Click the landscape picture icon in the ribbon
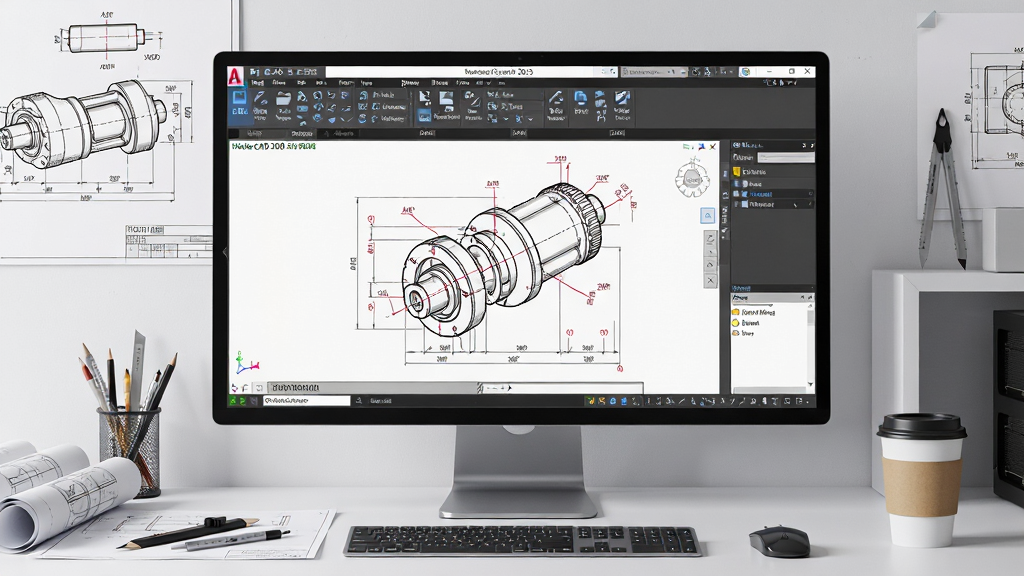Viewport: 1024px width, 576px height. point(446,98)
